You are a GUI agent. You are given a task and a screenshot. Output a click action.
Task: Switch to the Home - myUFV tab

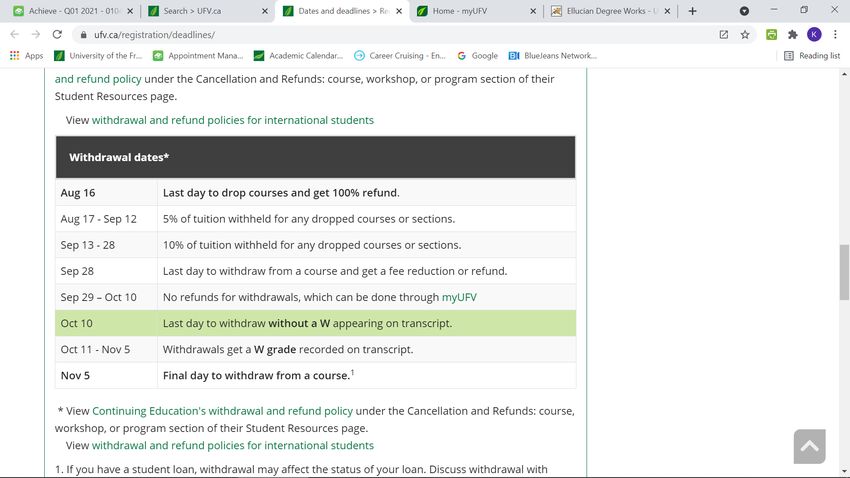coord(477,11)
